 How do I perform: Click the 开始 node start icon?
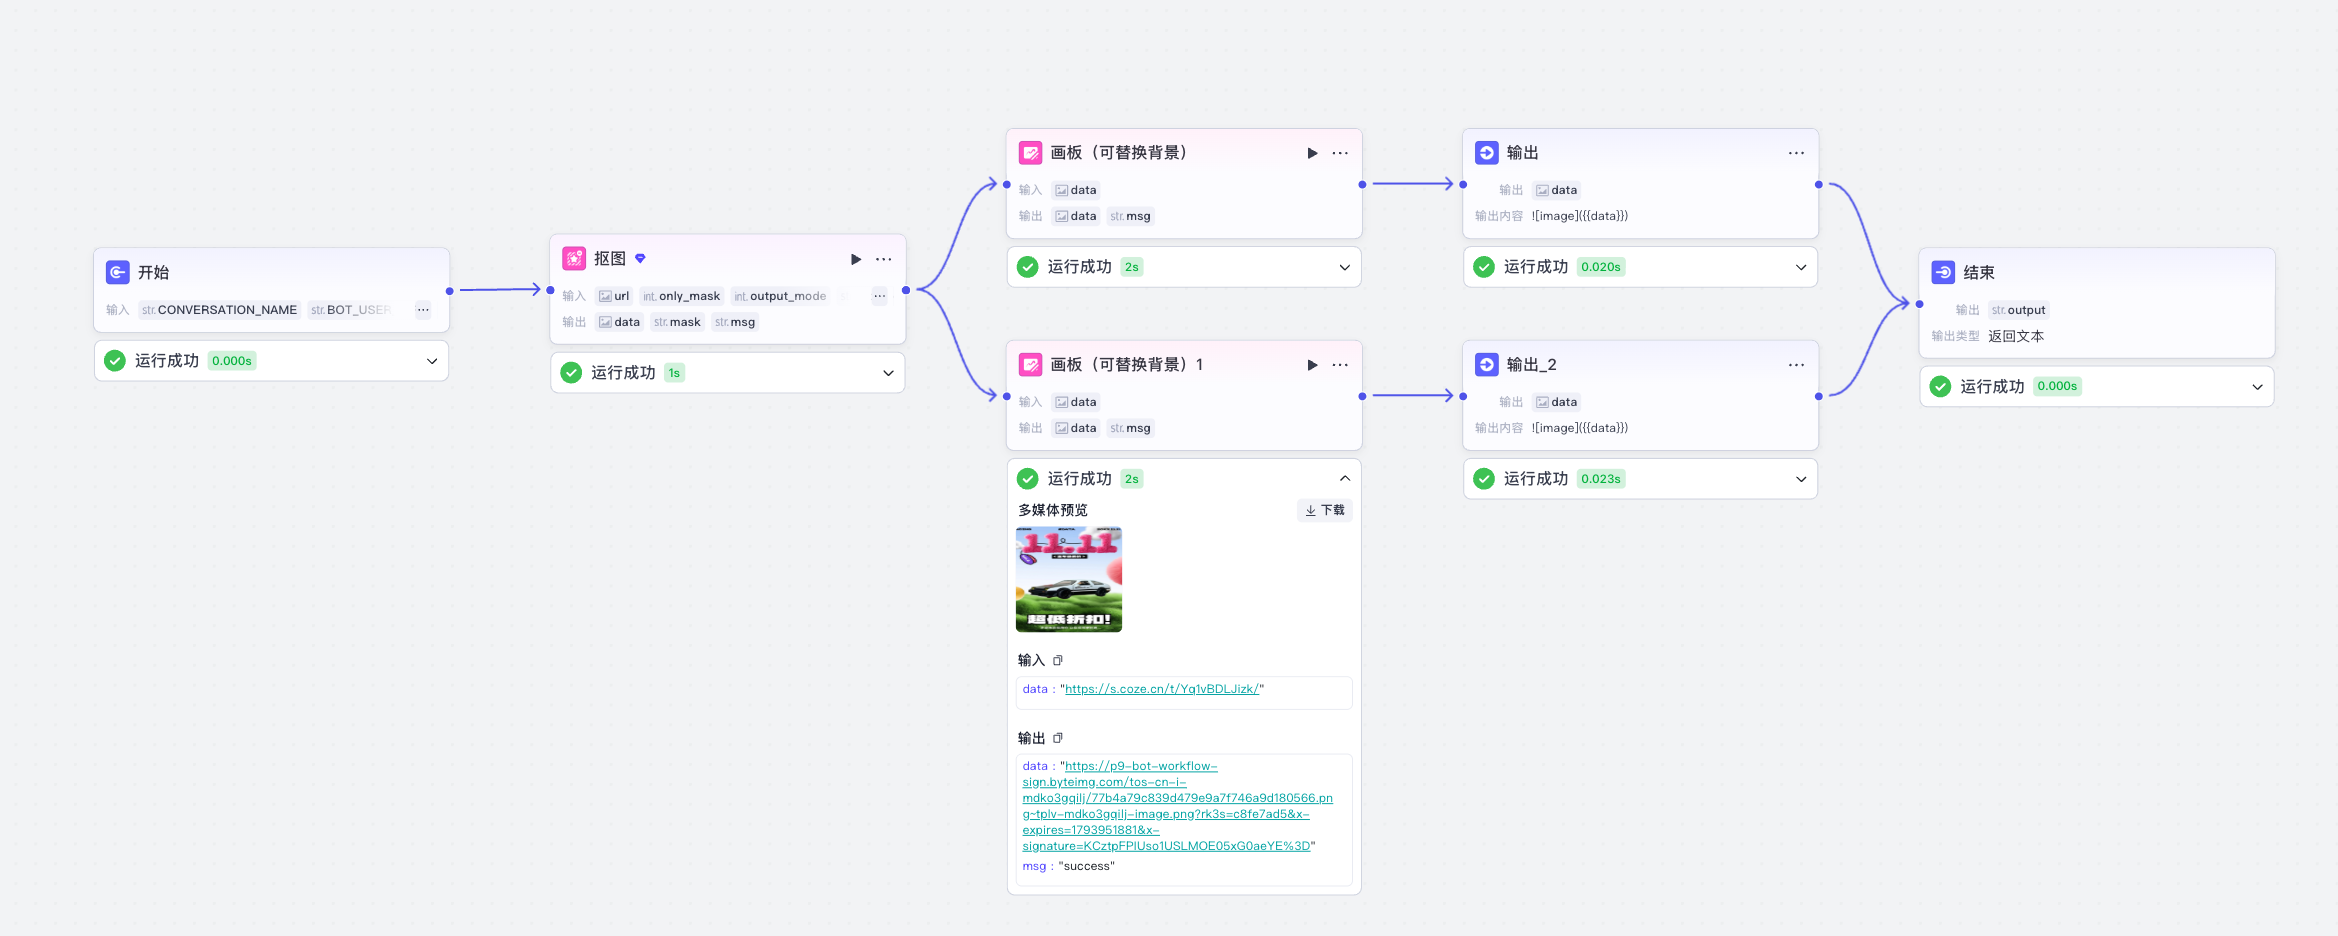(118, 272)
